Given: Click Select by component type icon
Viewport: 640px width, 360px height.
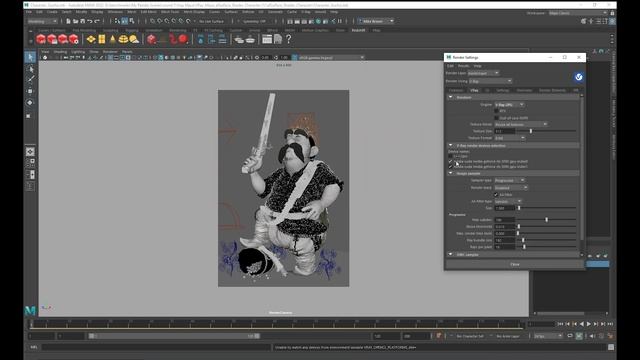Looking at the screenshot, I should pyautogui.click(x=131, y=21).
